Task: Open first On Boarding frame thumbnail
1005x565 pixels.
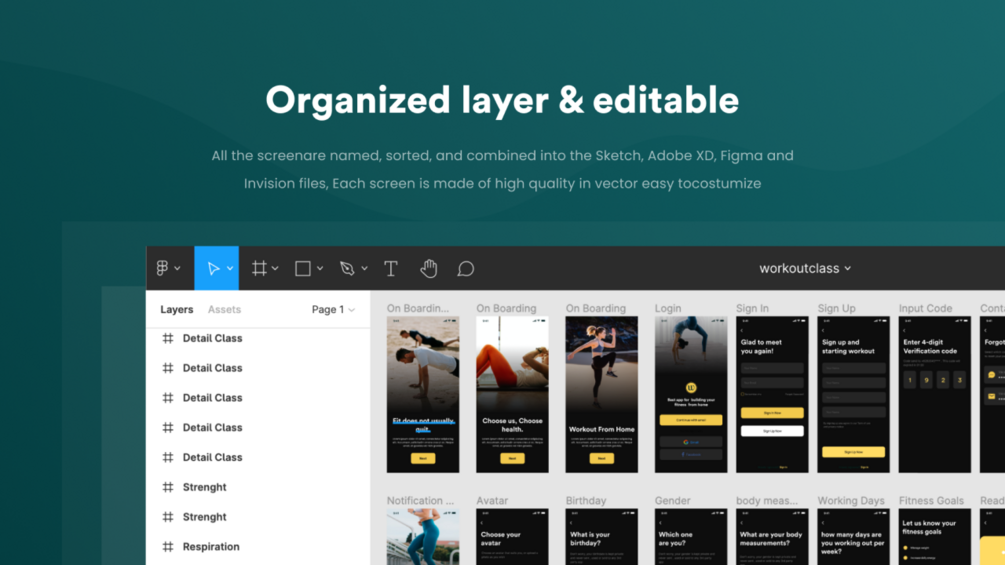Action: (x=423, y=395)
